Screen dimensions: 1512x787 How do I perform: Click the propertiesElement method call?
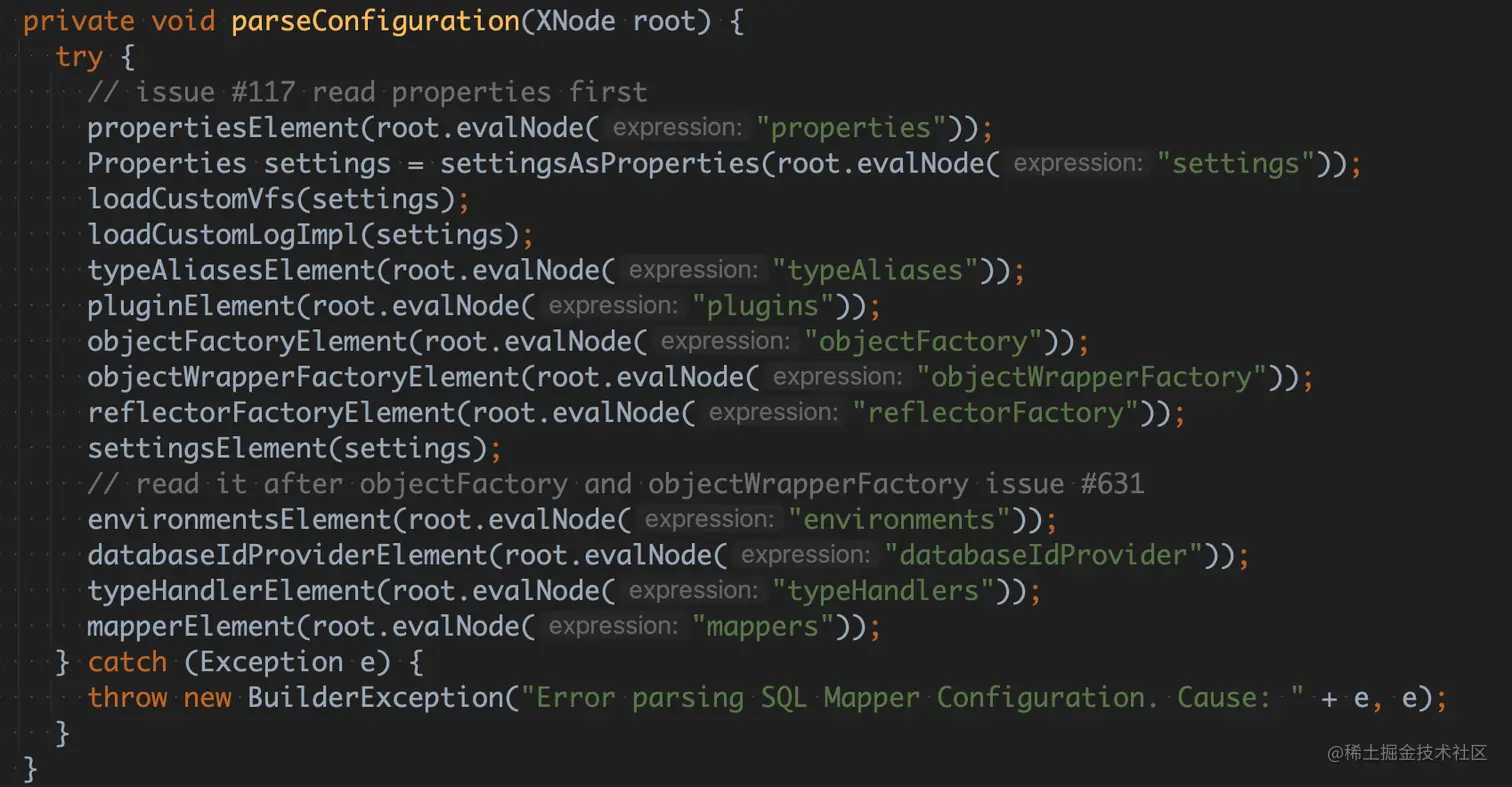pyautogui.click(x=223, y=128)
